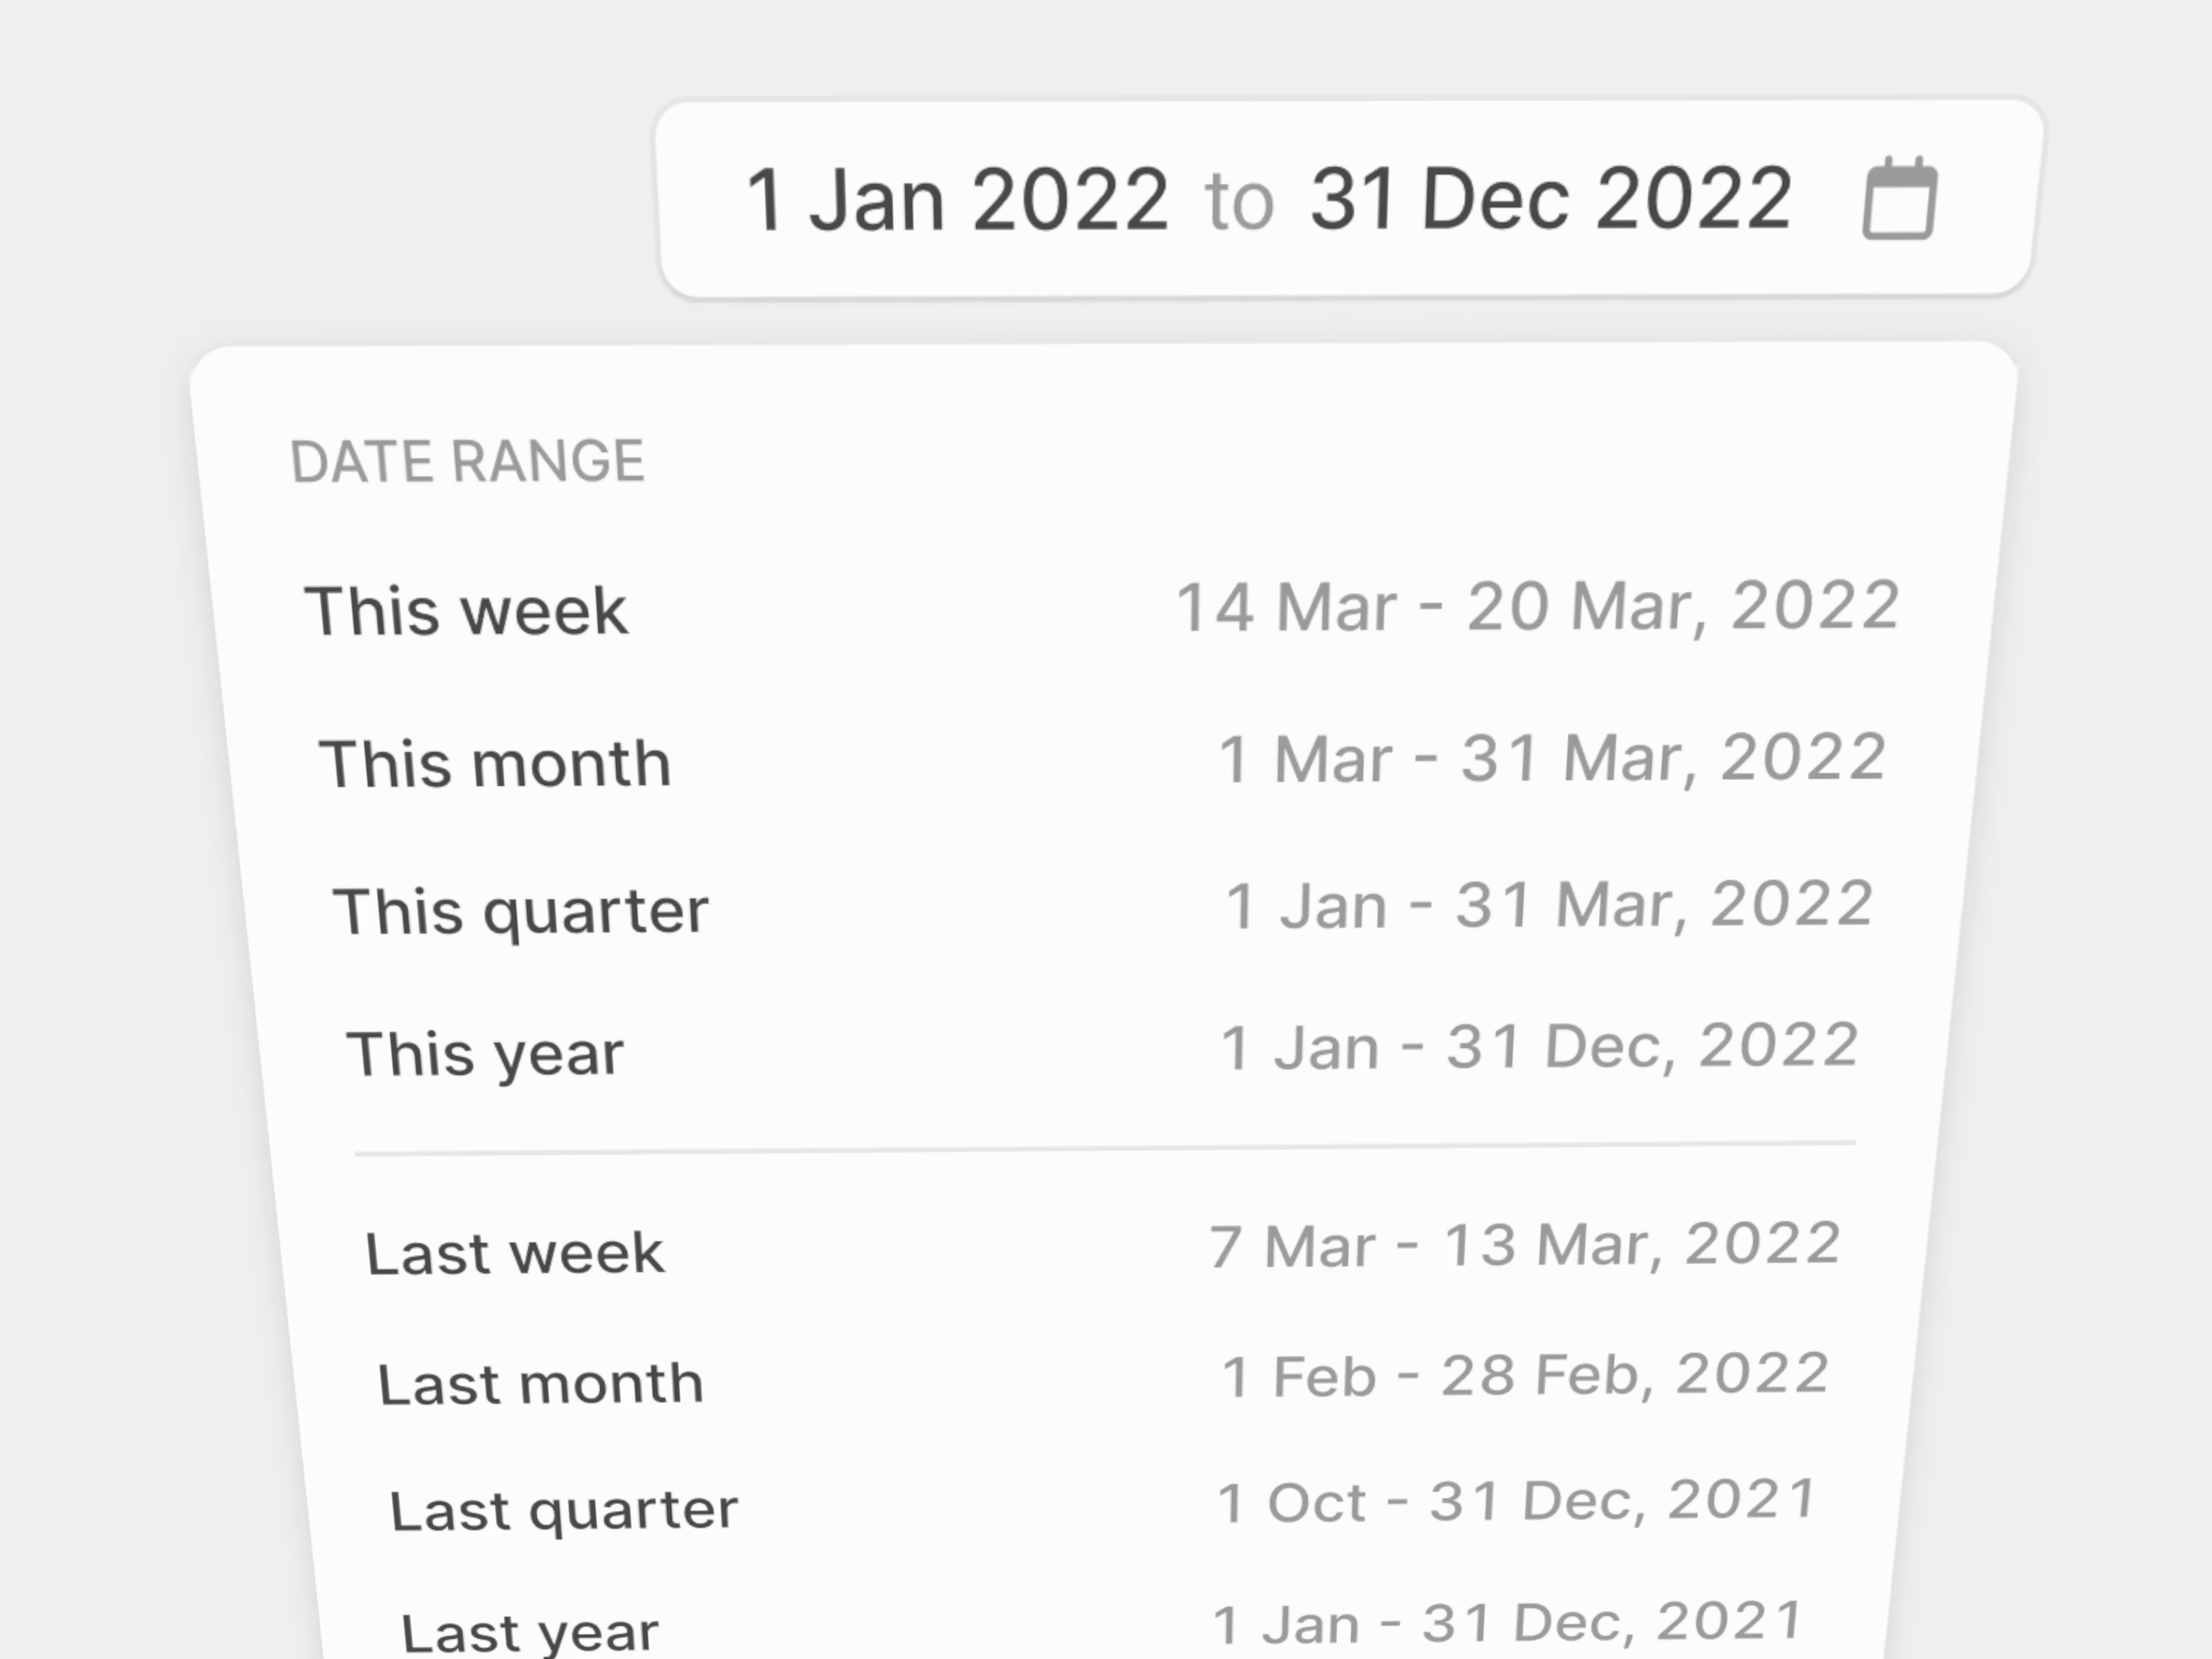The image size is (2212, 1659).
Task: Click the 1 Feb - 28 Feb, 2022 range
Action: coord(1525,1375)
